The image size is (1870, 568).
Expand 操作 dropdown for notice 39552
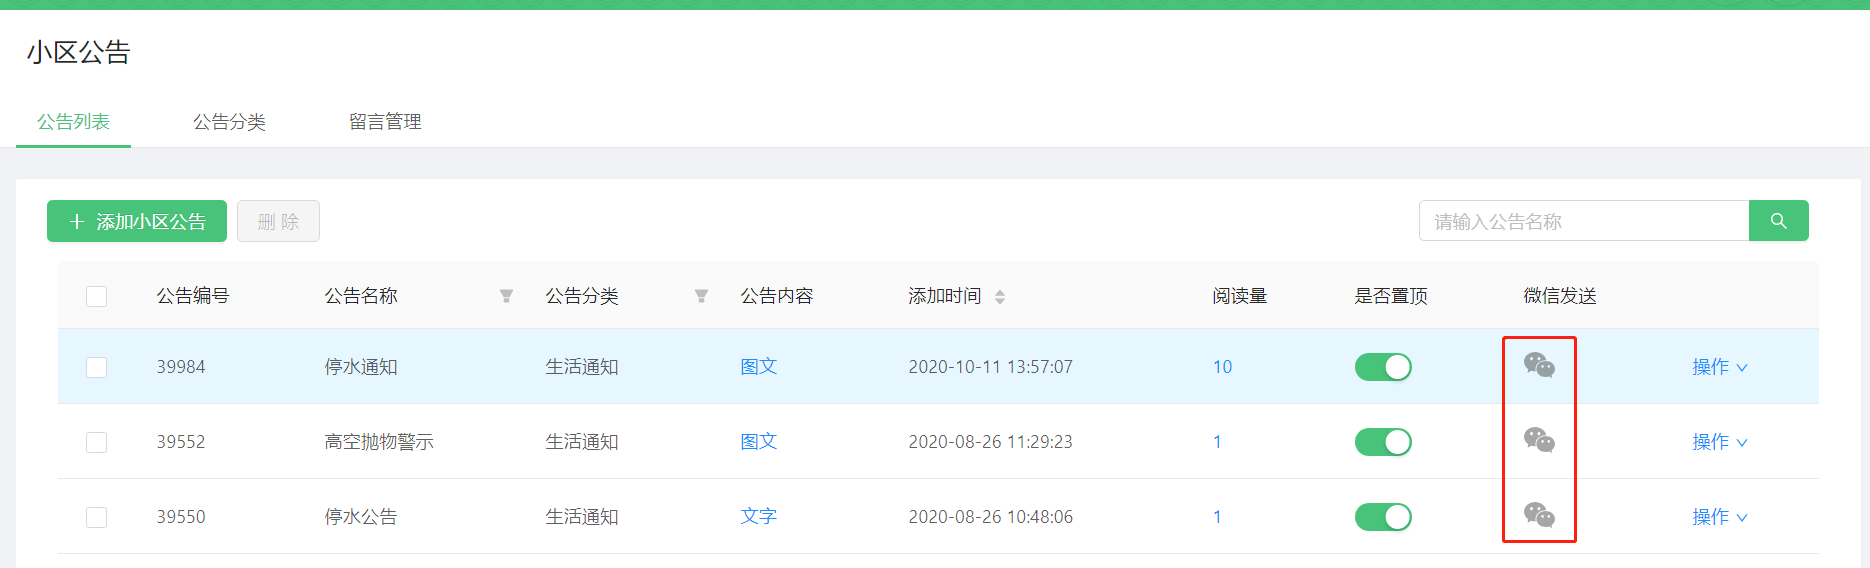pyautogui.click(x=1719, y=442)
